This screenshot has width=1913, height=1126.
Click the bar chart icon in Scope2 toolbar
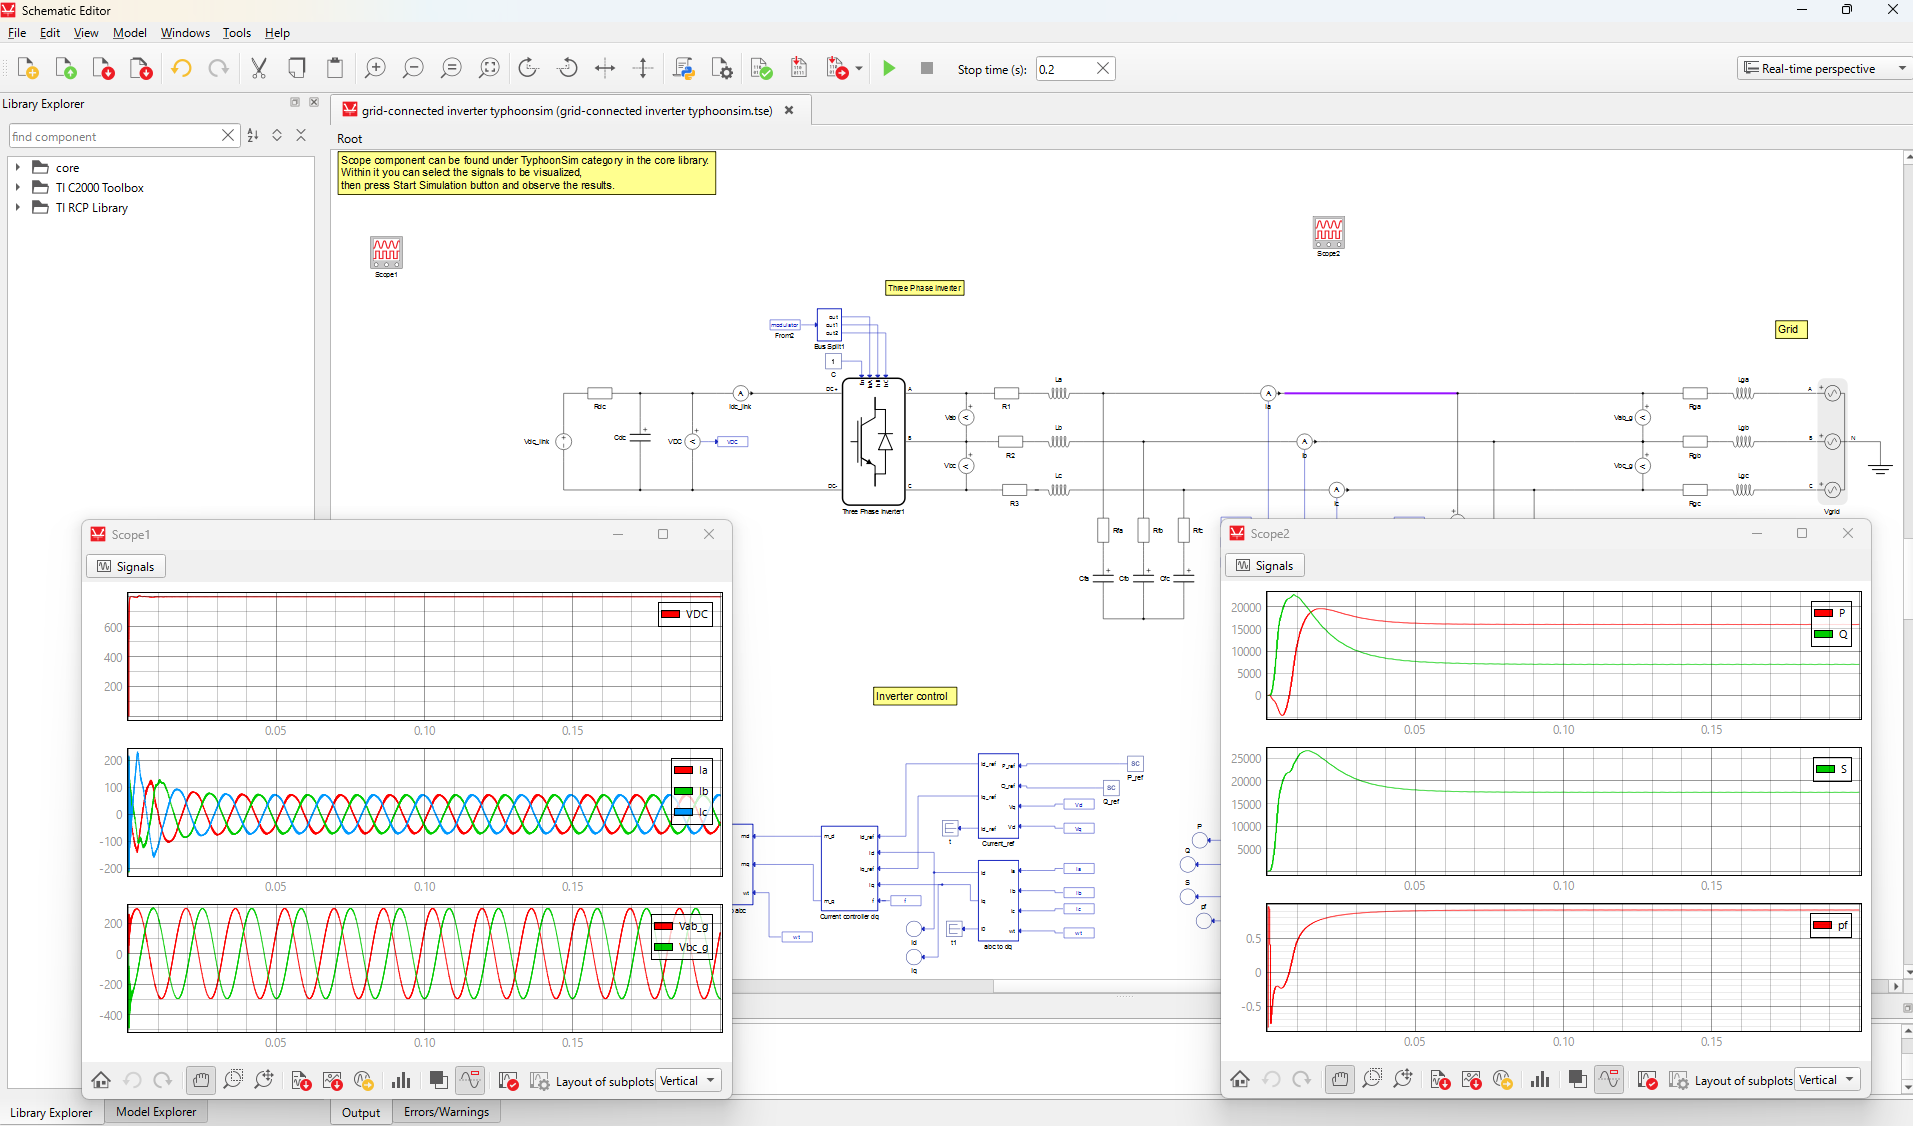click(1540, 1080)
